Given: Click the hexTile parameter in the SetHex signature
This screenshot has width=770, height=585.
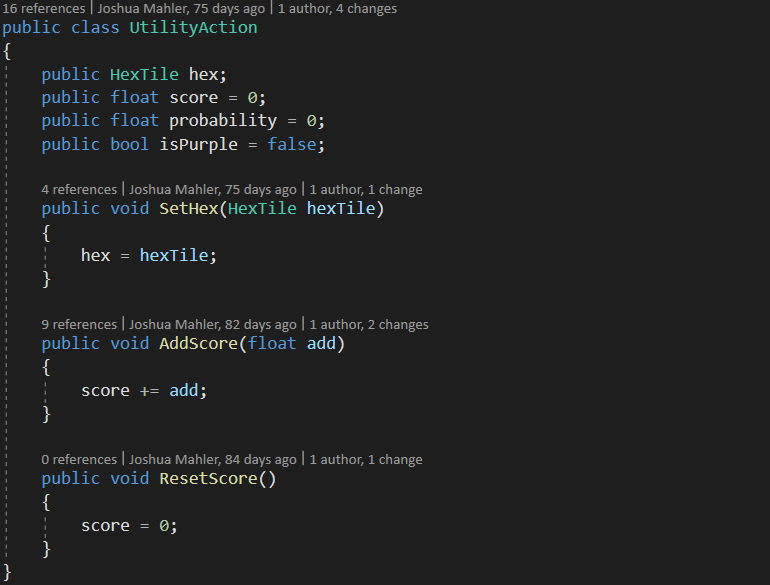Looking at the screenshot, I should (341, 208).
